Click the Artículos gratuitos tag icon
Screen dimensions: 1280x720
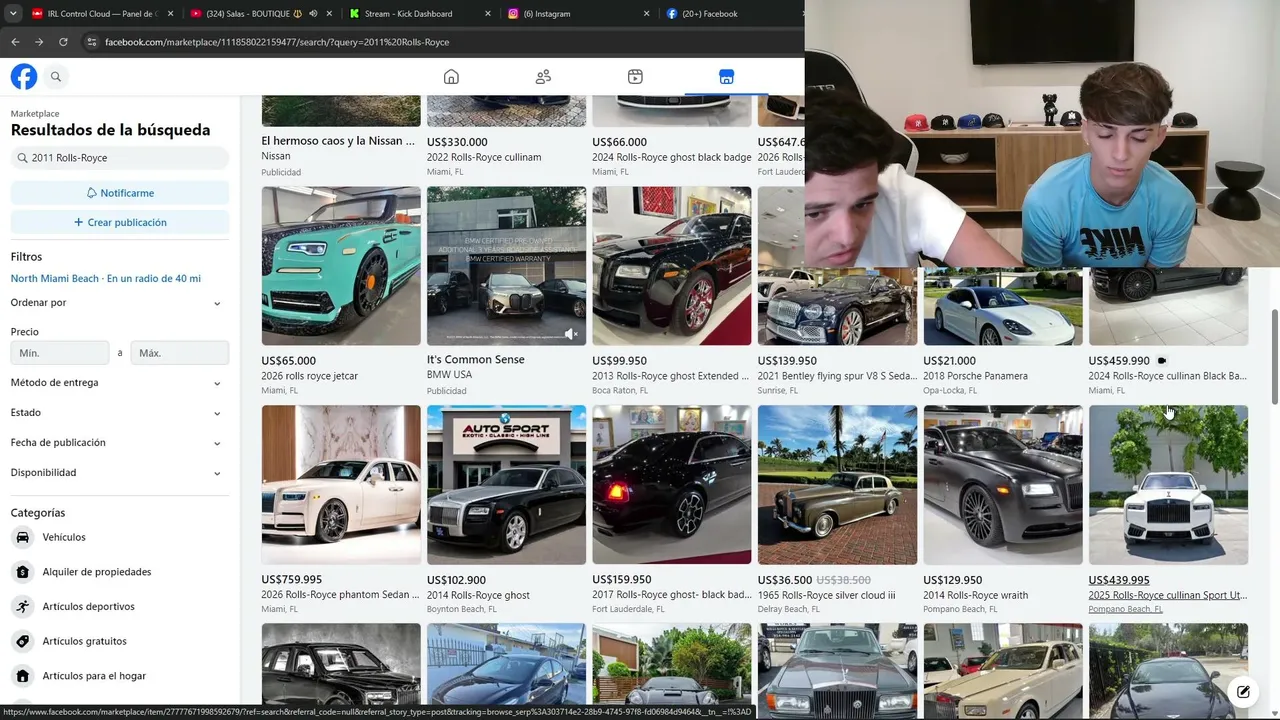tap(23, 641)
